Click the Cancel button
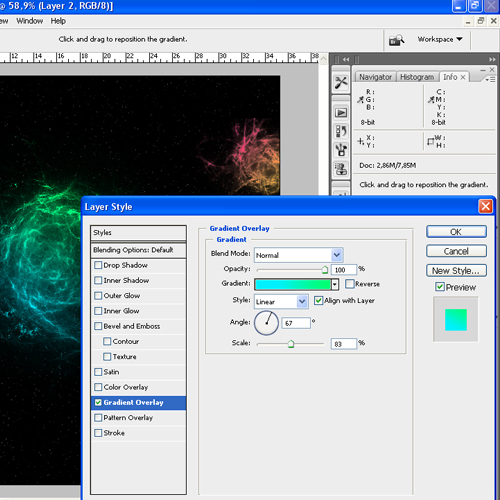This screenshot has height=500, width=500. [456, 251]
